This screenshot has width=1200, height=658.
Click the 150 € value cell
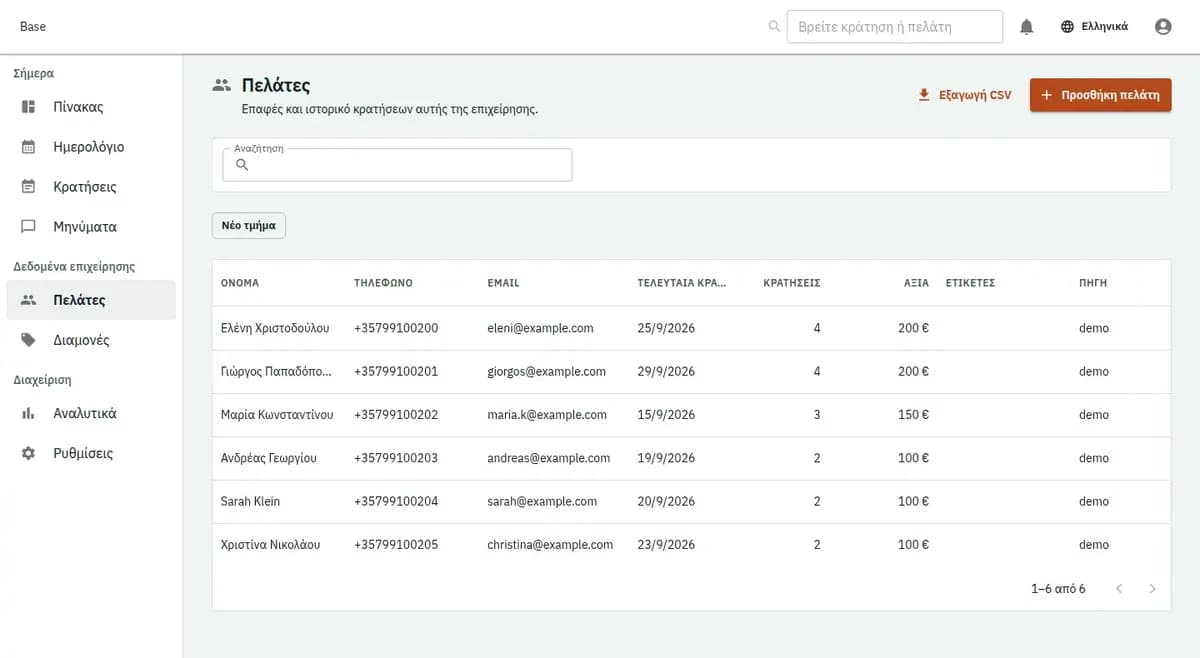tap(914, 415)
